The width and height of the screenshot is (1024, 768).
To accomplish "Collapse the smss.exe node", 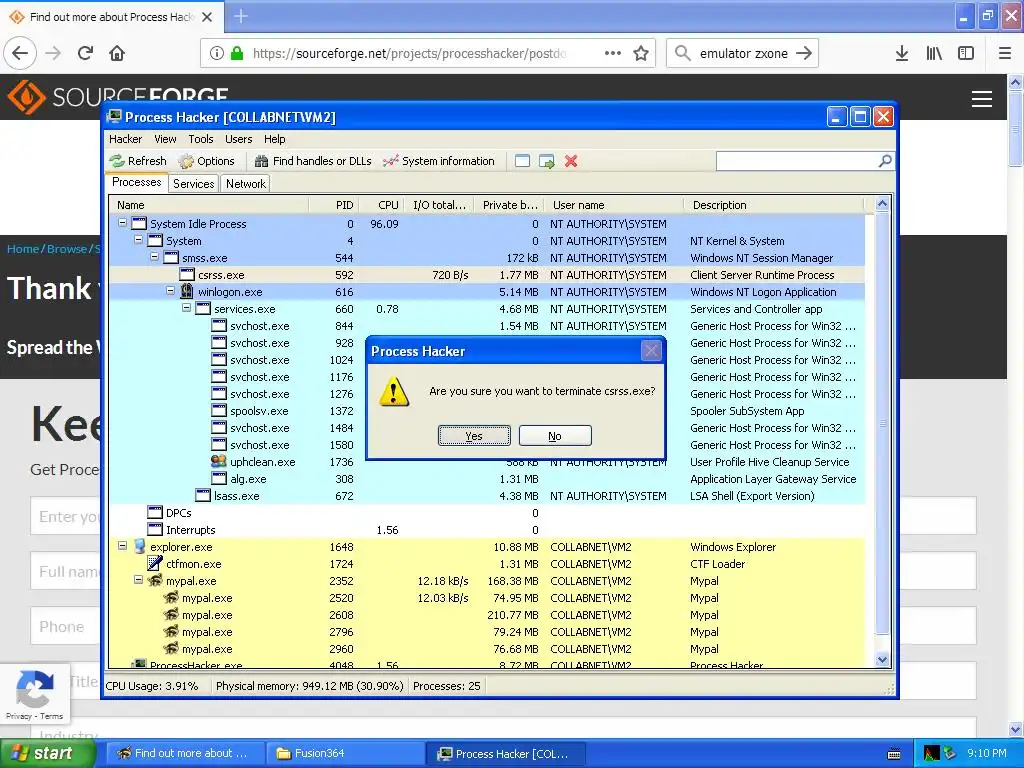I will pos(154,257).
